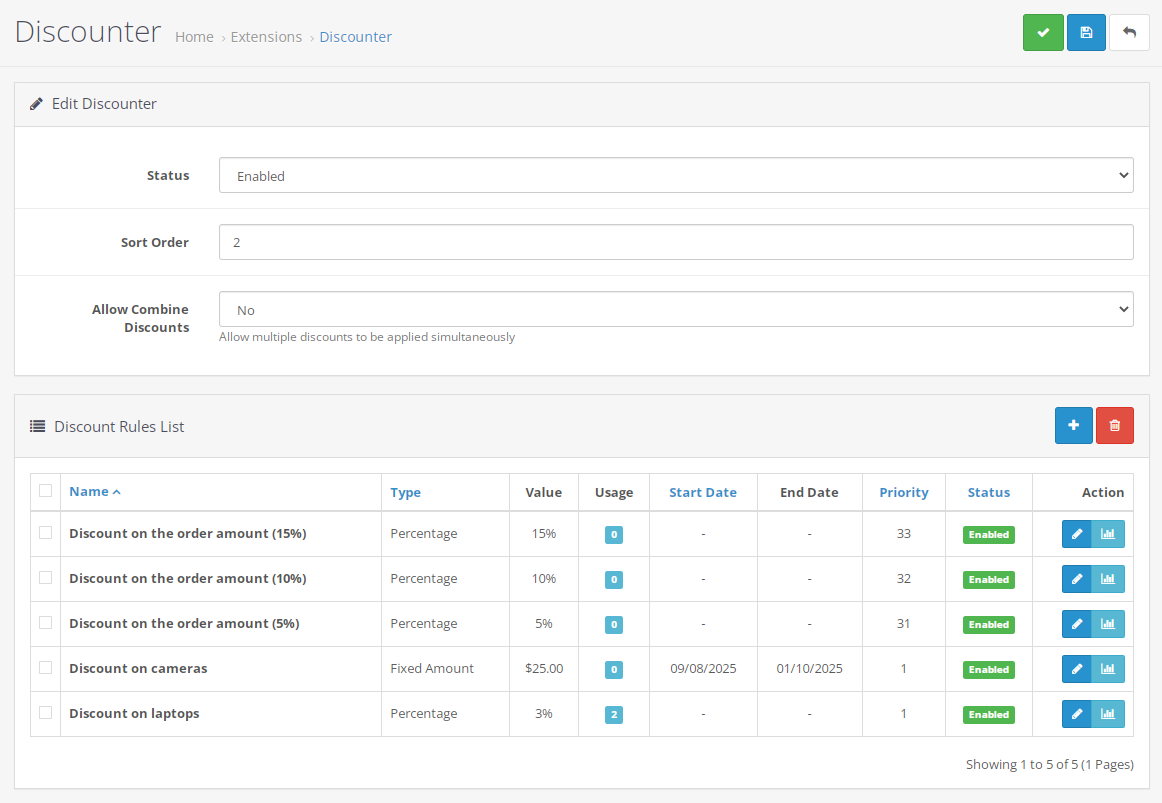
Task: Click priority value 33
Action: click(903, 533)
